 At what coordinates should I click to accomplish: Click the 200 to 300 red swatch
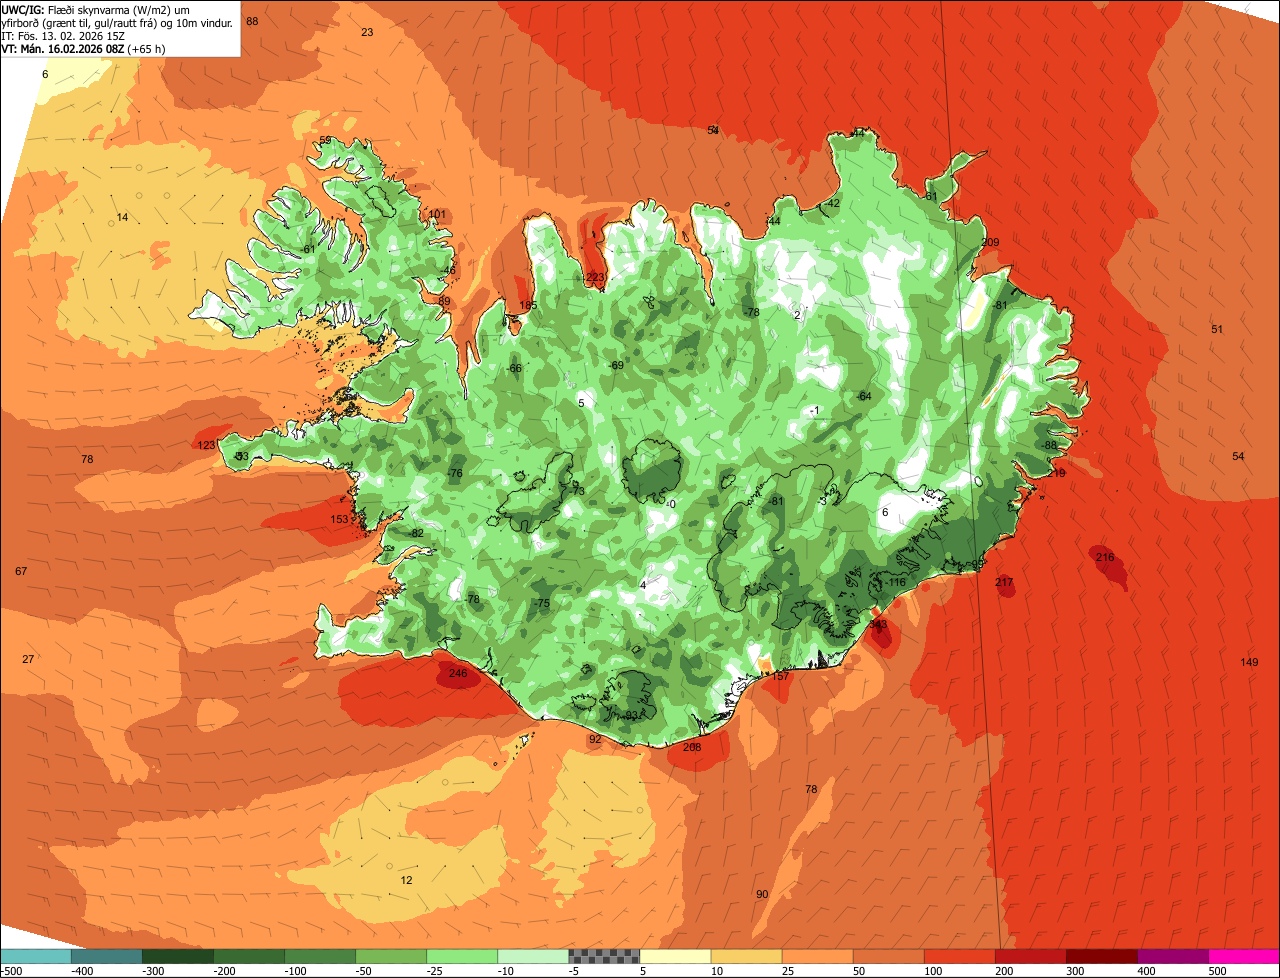click(x=1030, y=957)
